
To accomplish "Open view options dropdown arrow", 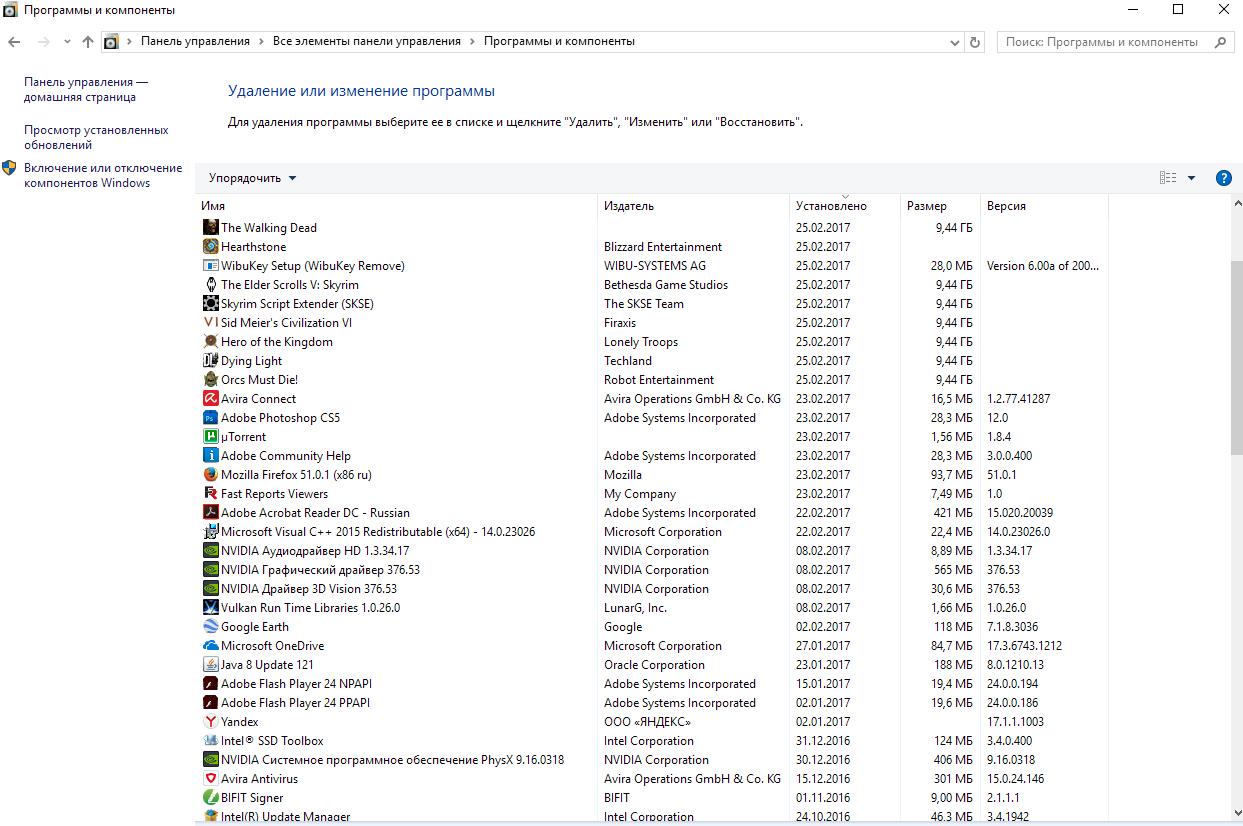I will pos(1191,178).
